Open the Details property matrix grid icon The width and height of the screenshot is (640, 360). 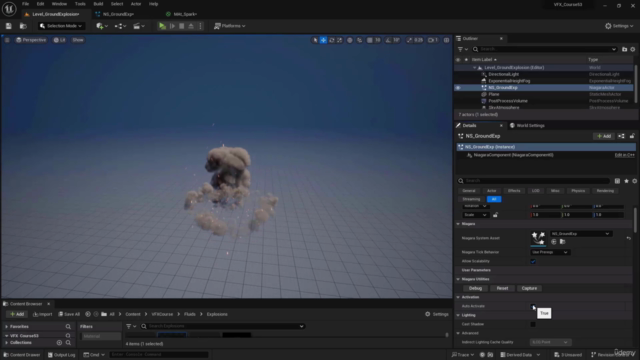617,181
